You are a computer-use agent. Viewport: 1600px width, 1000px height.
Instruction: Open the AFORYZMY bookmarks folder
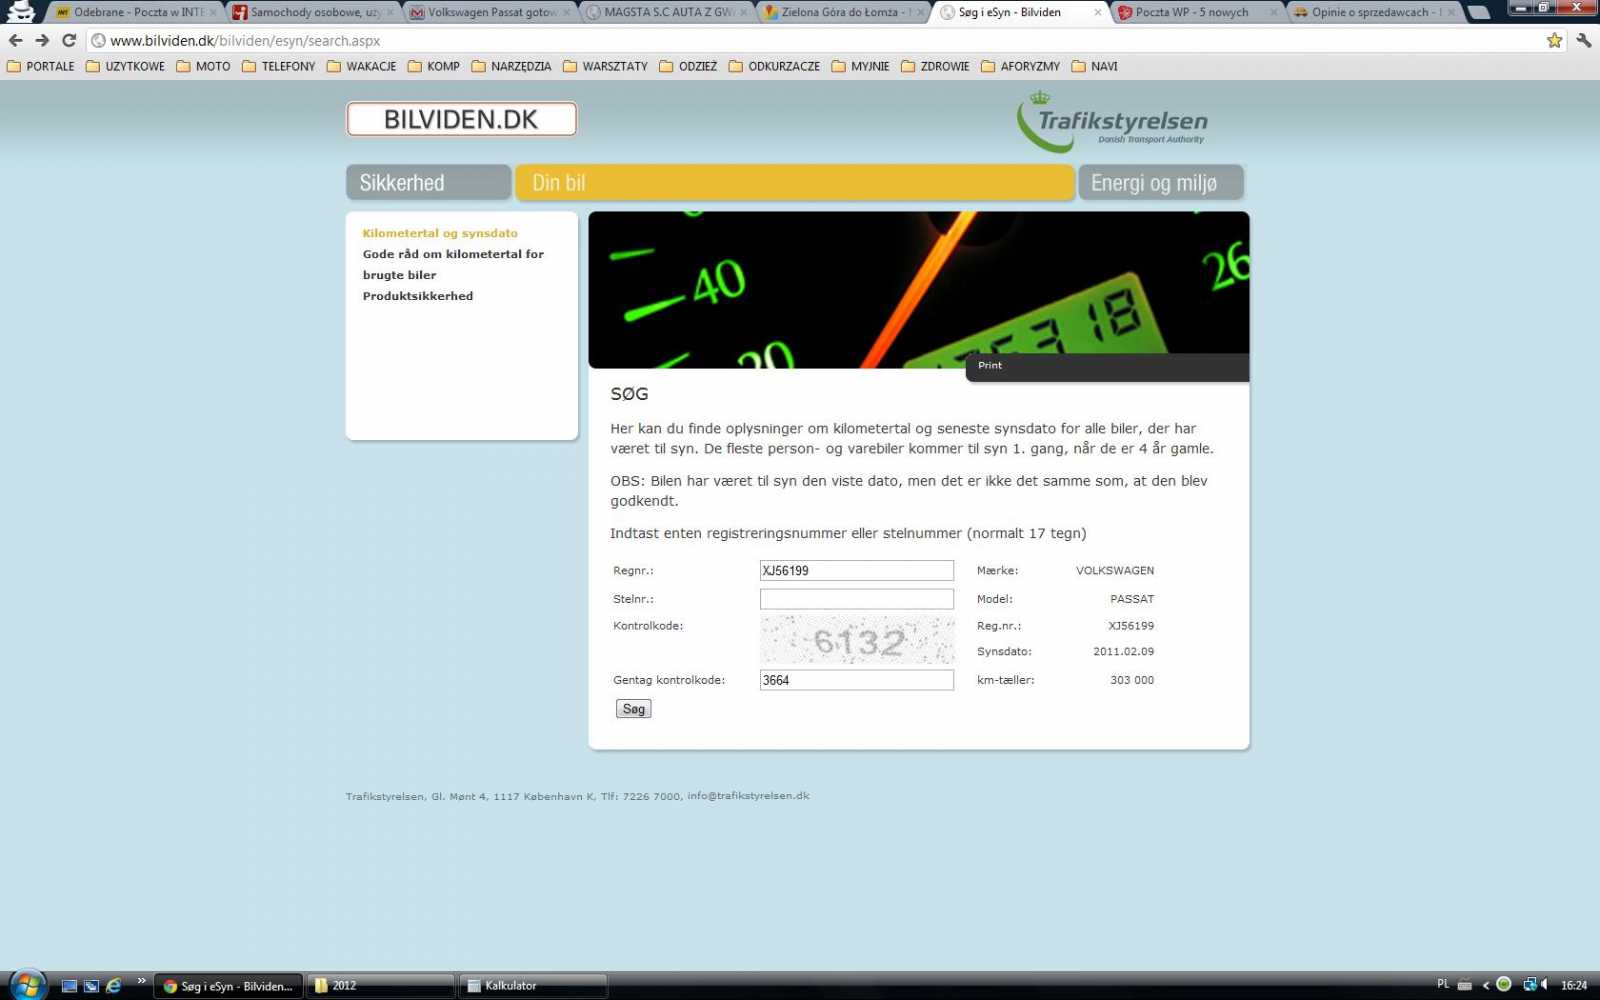[1020, 66]
